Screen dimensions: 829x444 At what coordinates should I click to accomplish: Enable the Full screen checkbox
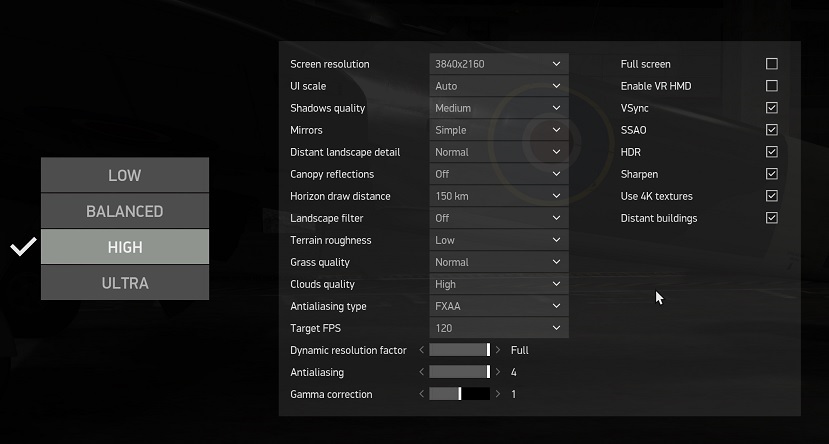point(771,64)
